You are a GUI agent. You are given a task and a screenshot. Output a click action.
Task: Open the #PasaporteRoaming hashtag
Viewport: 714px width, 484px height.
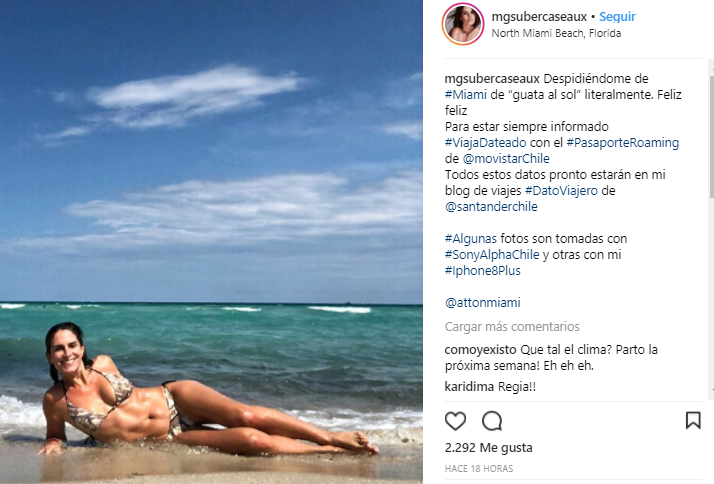pos(622,143)
